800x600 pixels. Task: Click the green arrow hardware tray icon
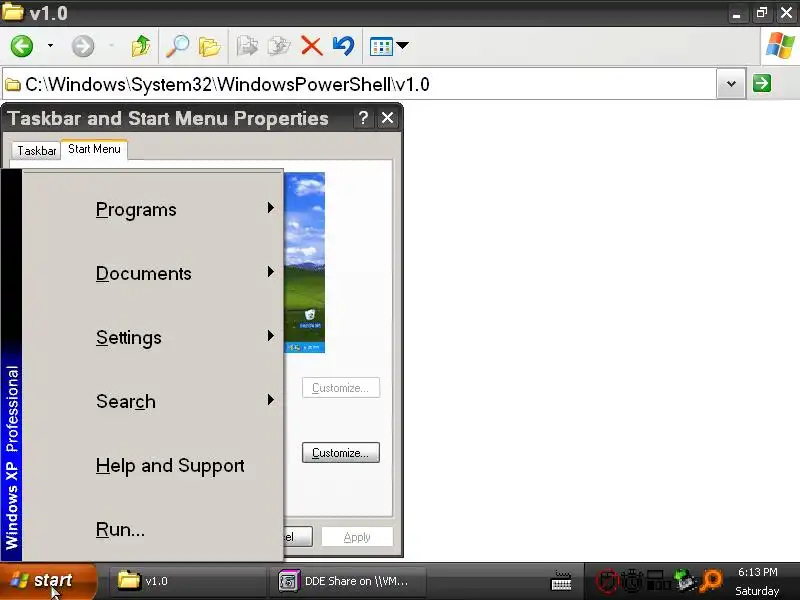[x=685, y=580]
